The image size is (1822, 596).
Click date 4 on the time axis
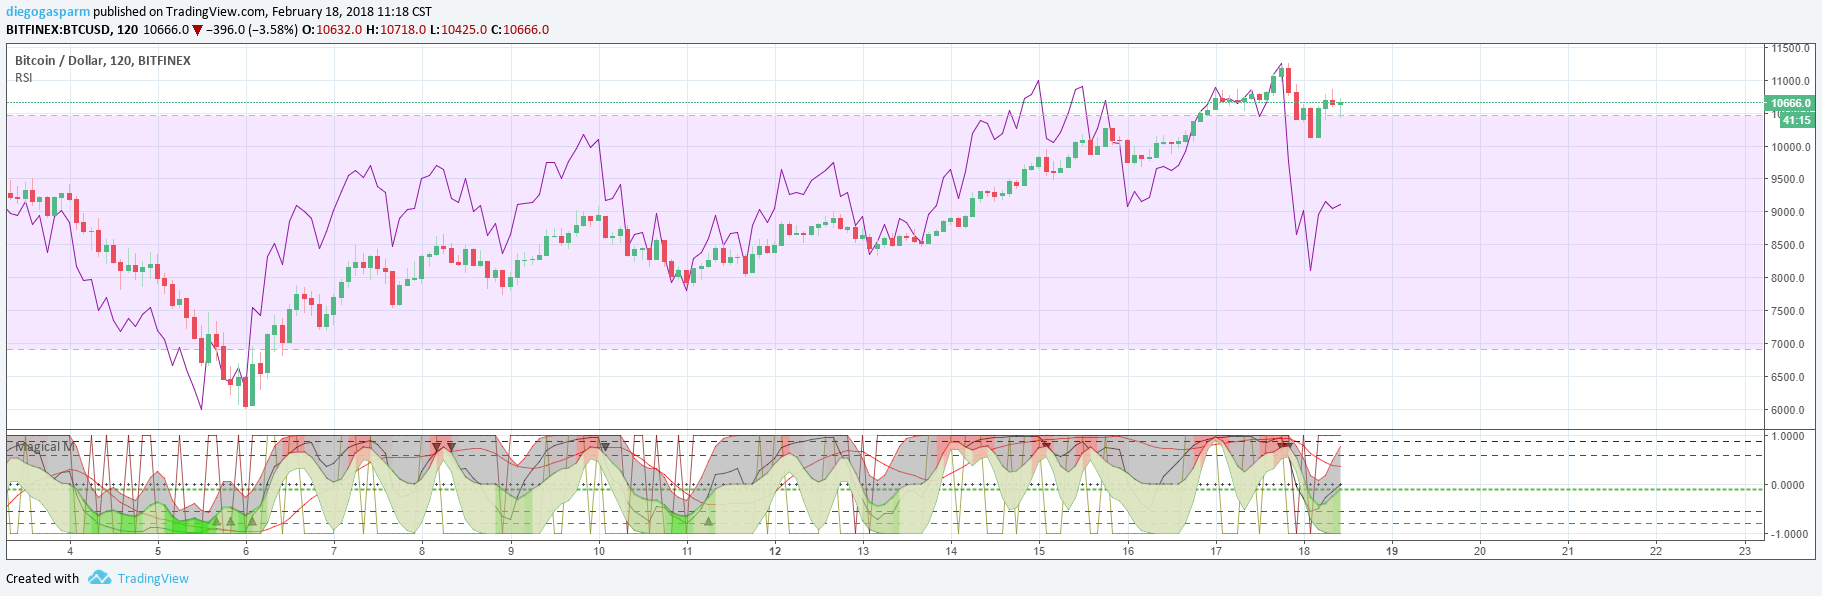70,550
